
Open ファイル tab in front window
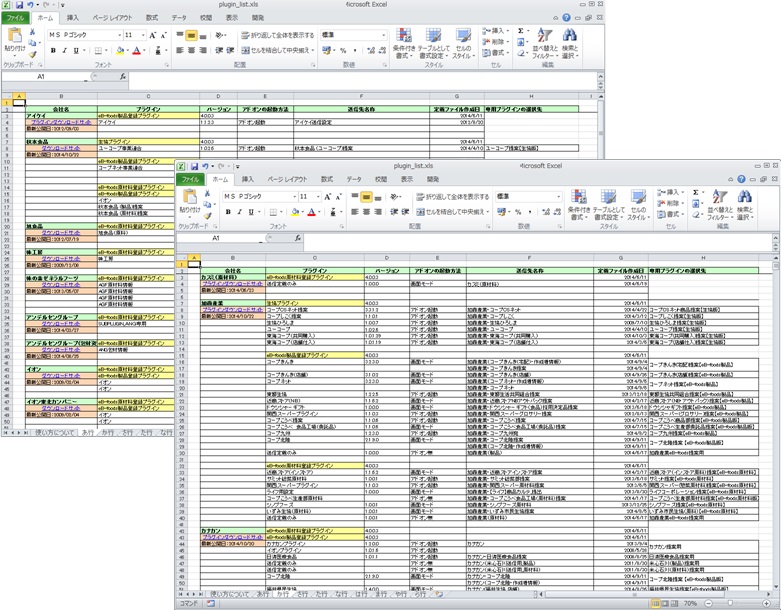(x=190, y=179)
